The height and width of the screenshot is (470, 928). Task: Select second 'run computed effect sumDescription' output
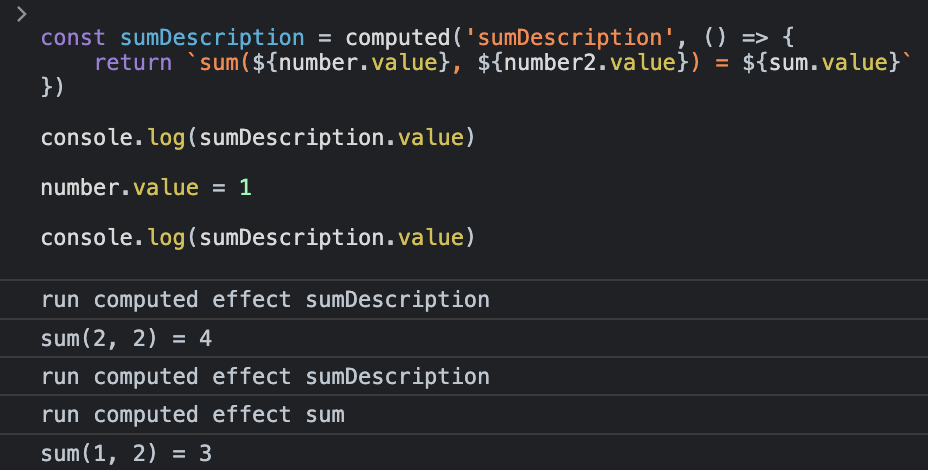click(x=265, y=377)
